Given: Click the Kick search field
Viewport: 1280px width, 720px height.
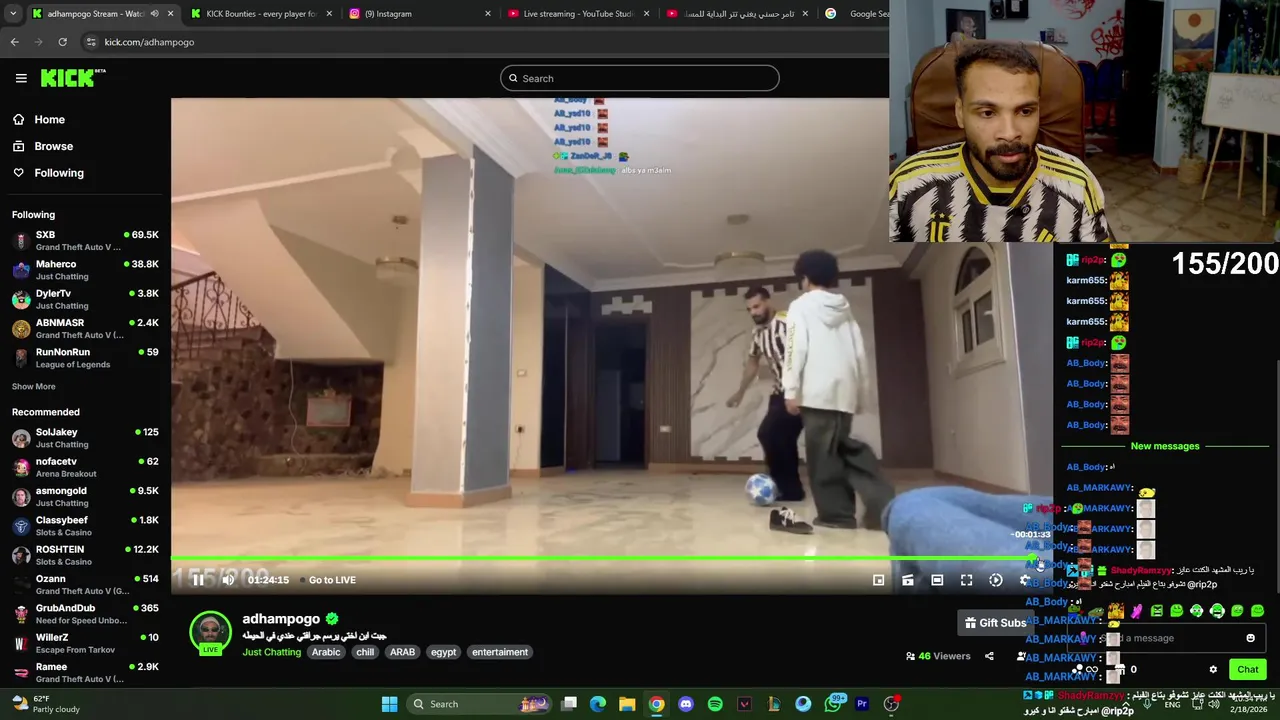Looking at the screenshot, I should click(640, 78).
